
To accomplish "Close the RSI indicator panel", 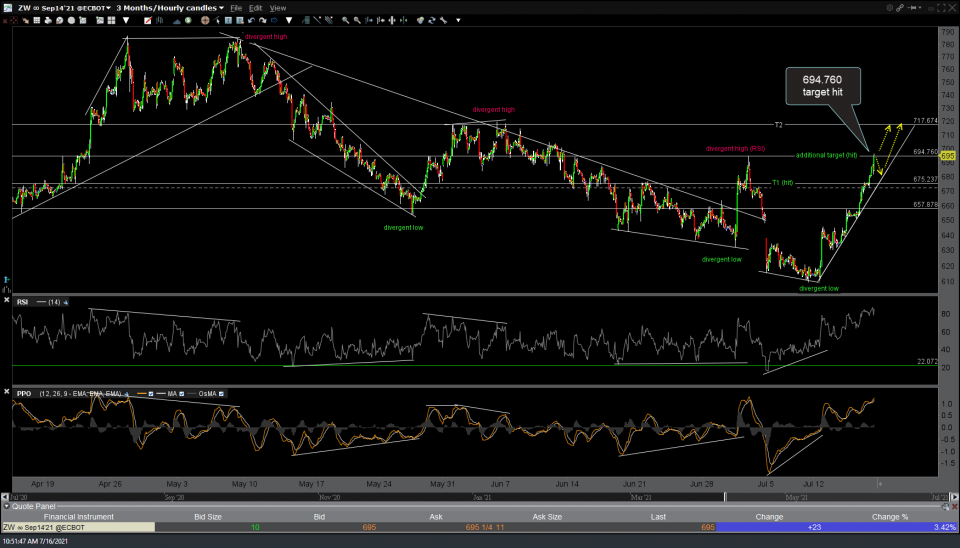I will coord(8,301).
